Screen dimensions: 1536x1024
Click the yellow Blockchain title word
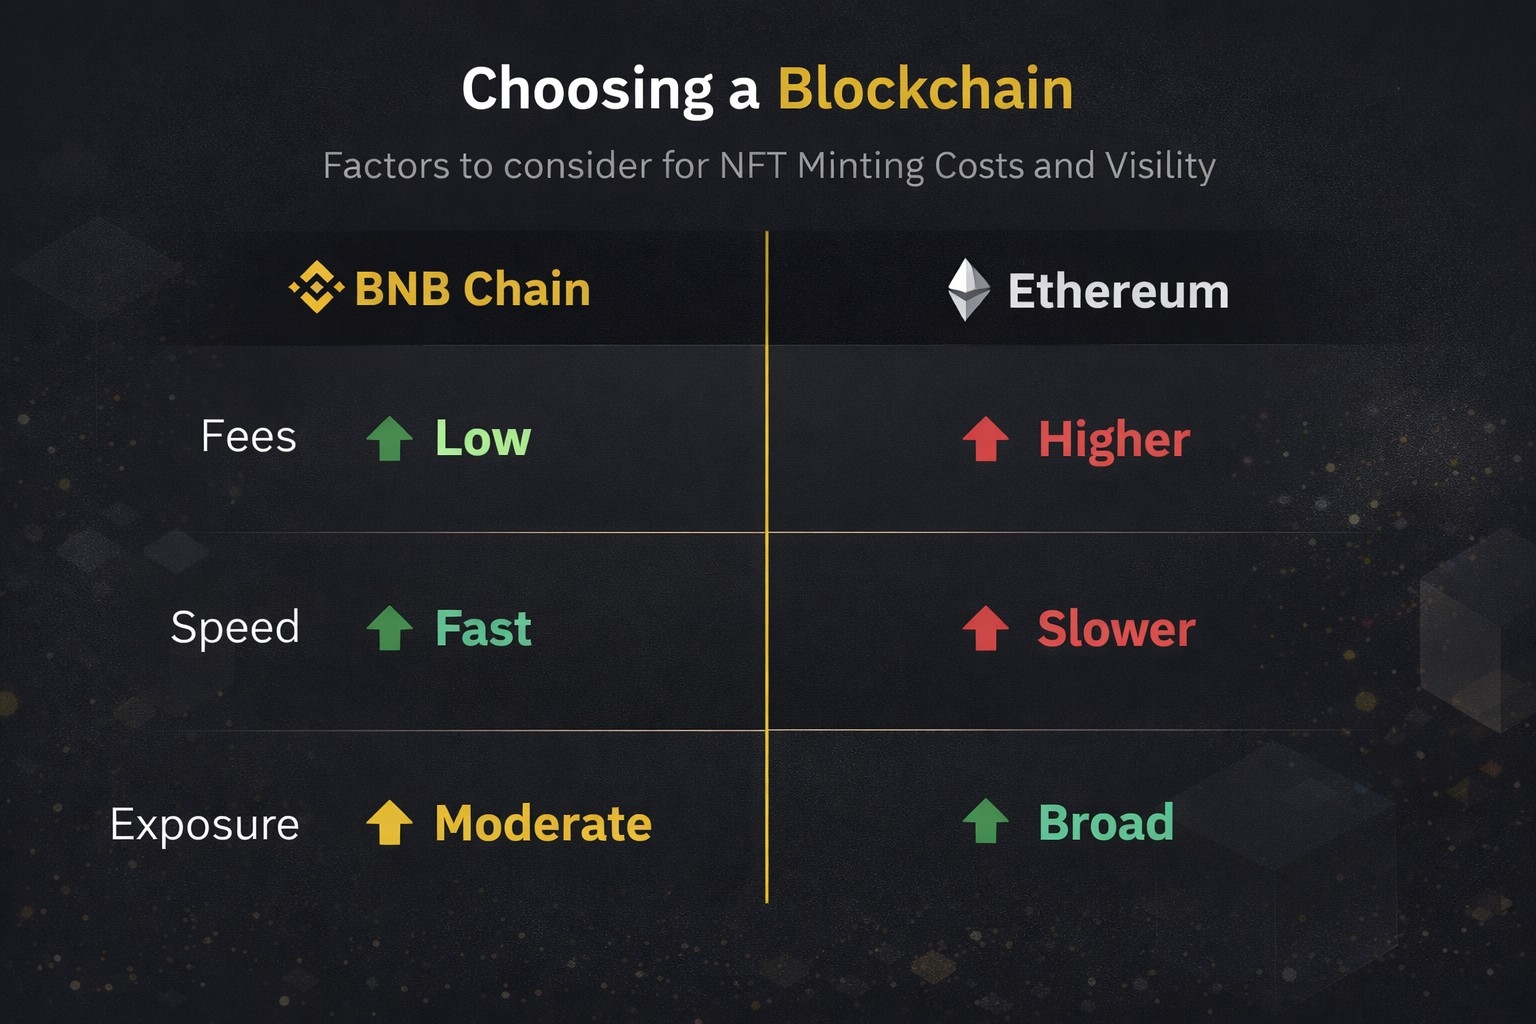(x=925, y=89)
